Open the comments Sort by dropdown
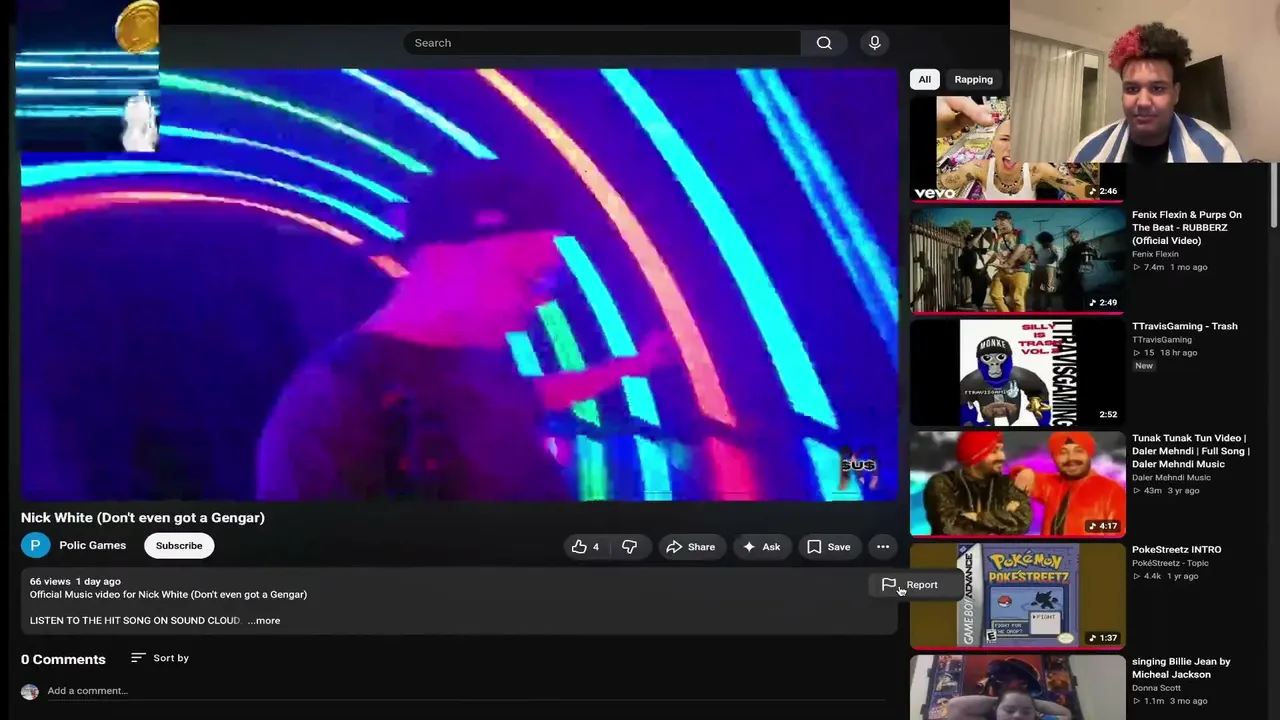Screen dimensions: 1280x720 click(x=160, y=658)
